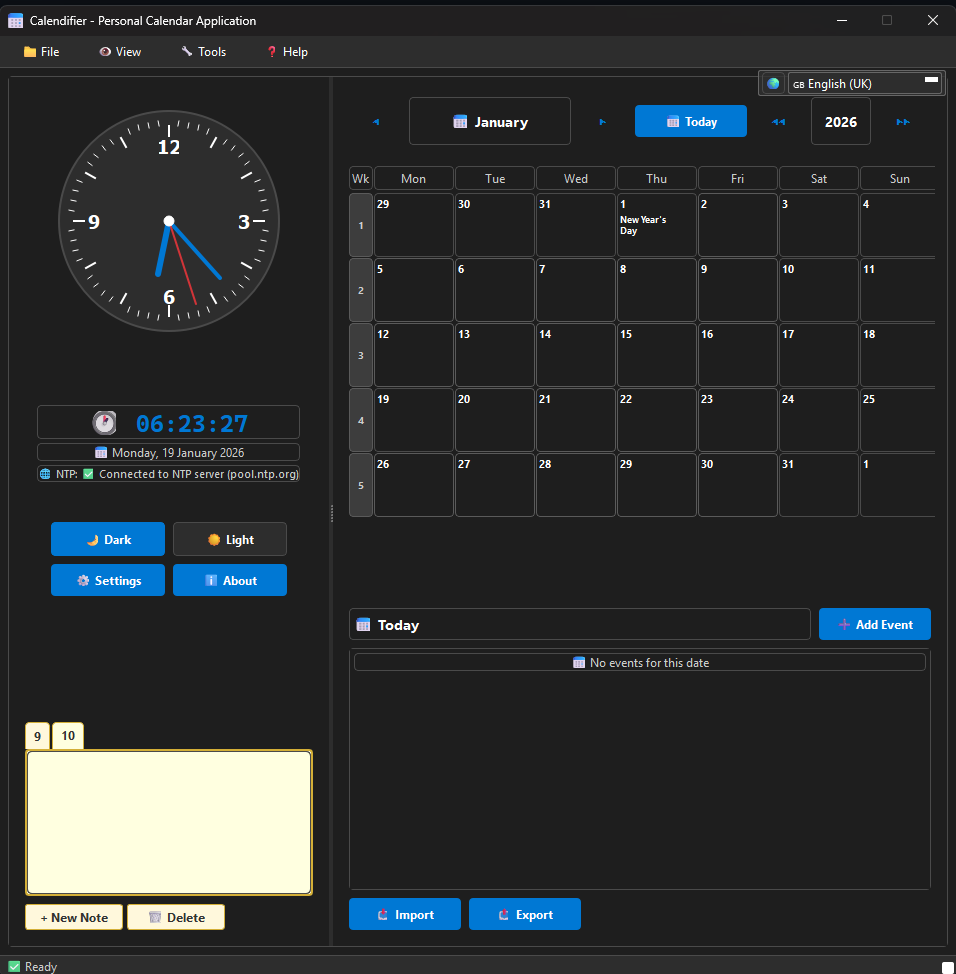Open the January month selector
Image resolution: width=956 pixels, height=974 pixels.
(490, 122)
